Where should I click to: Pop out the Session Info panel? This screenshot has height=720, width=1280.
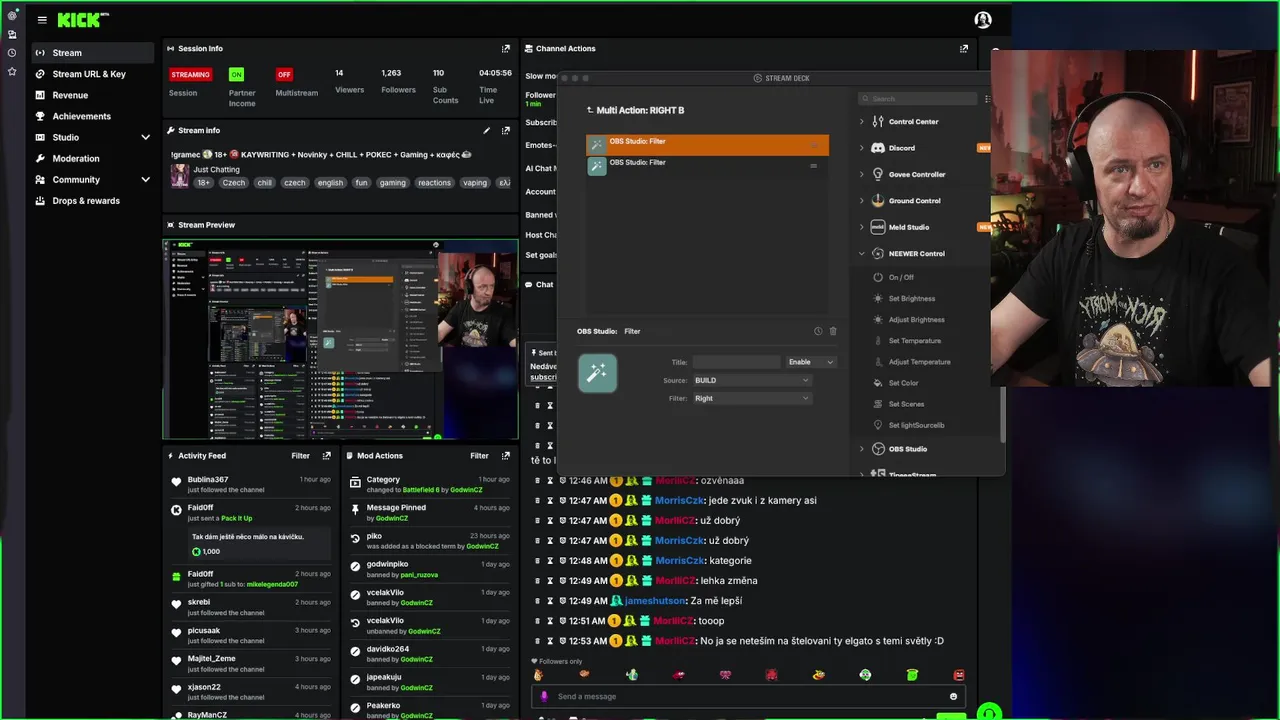pos(506,48)
